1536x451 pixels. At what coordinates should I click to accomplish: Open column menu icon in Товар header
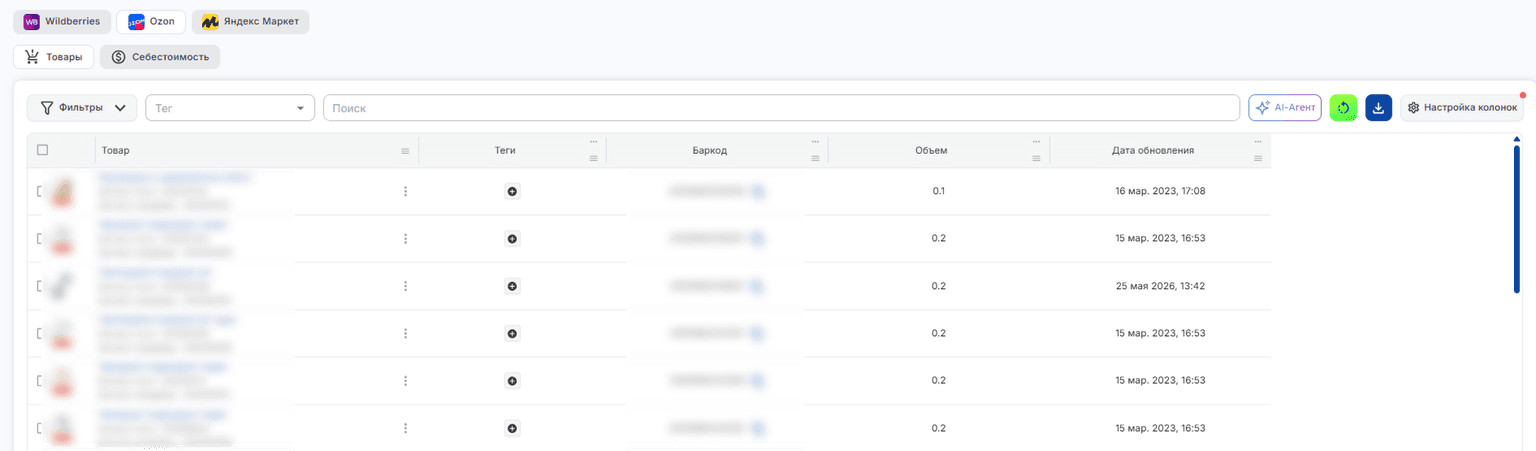coord(405,151)
